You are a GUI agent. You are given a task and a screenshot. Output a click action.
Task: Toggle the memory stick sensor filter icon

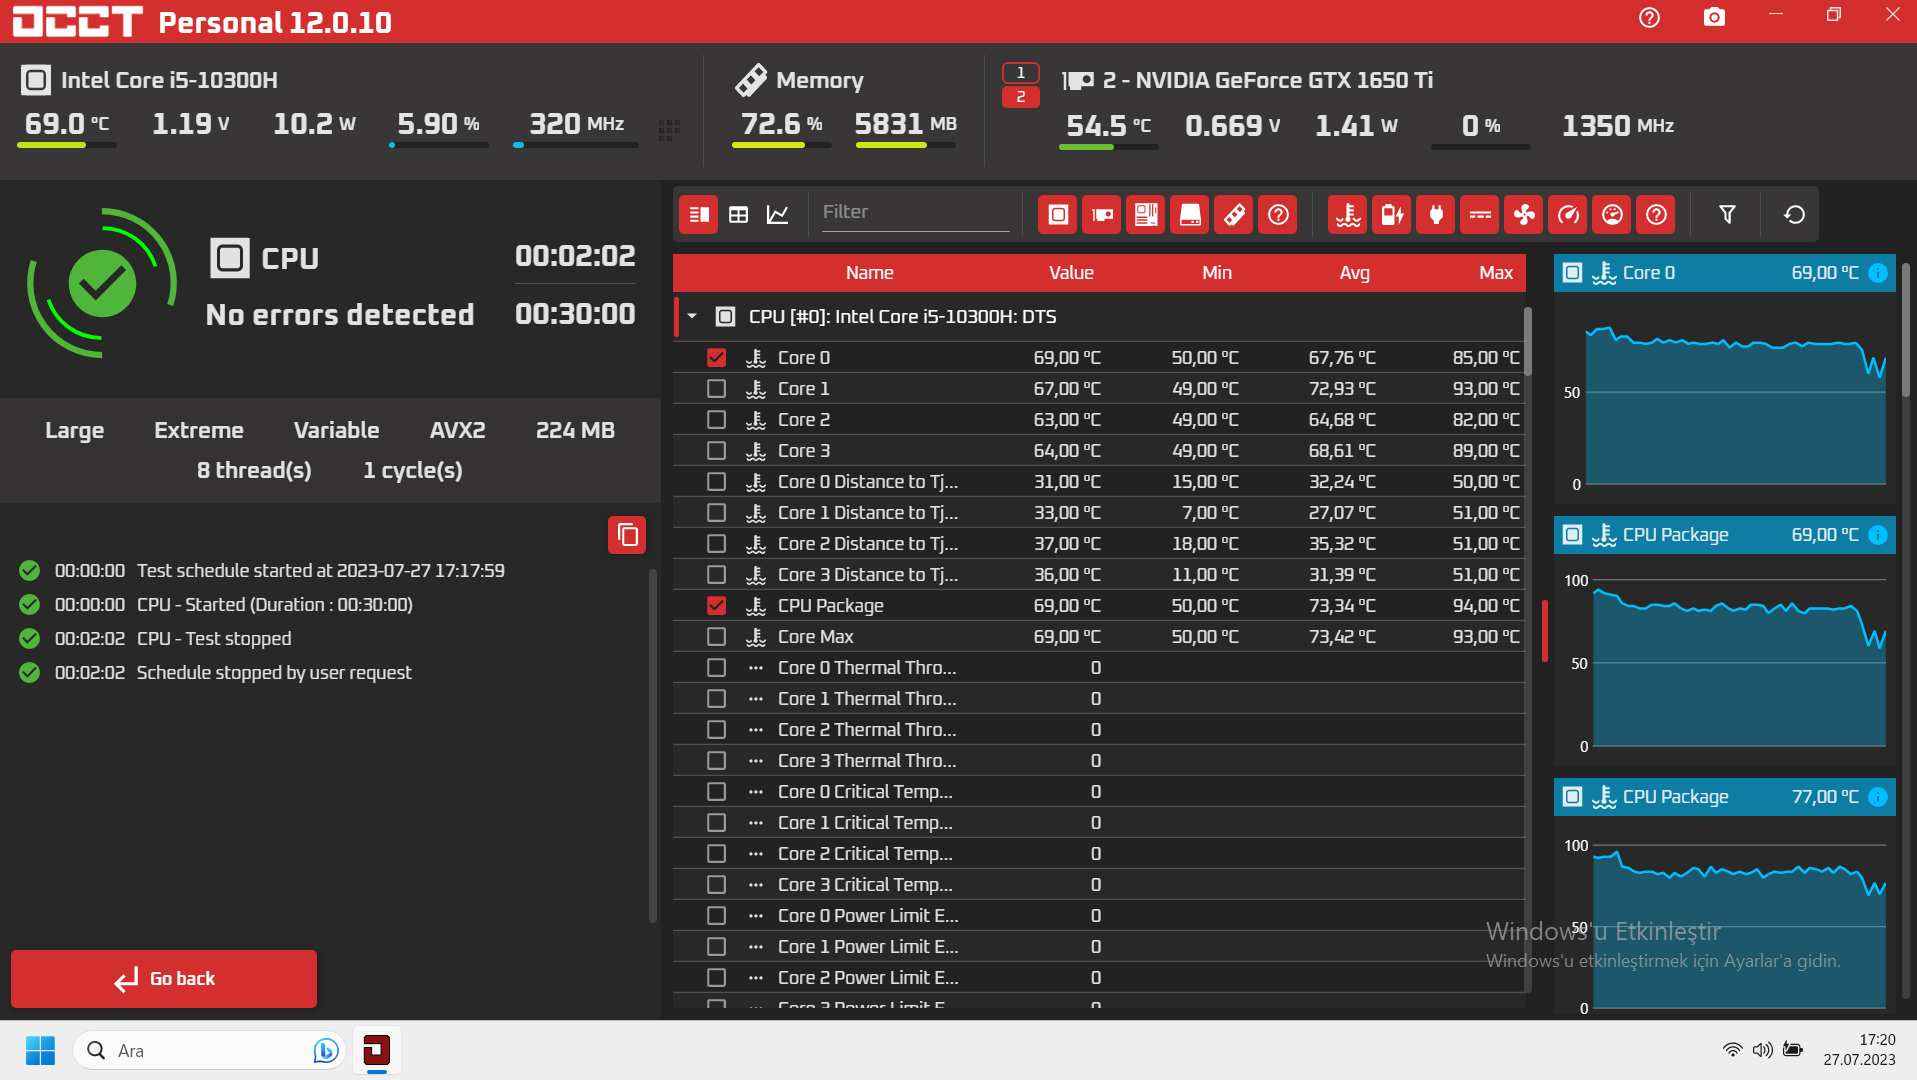[x=1234, y=214]
